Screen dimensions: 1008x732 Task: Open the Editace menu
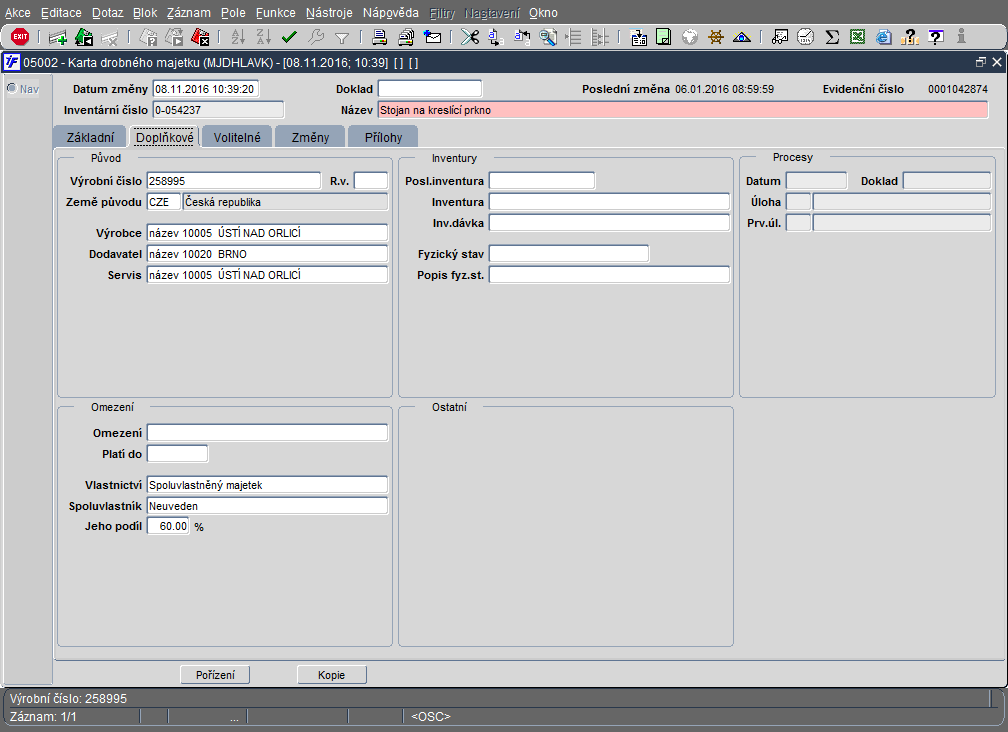coord(61,13)
